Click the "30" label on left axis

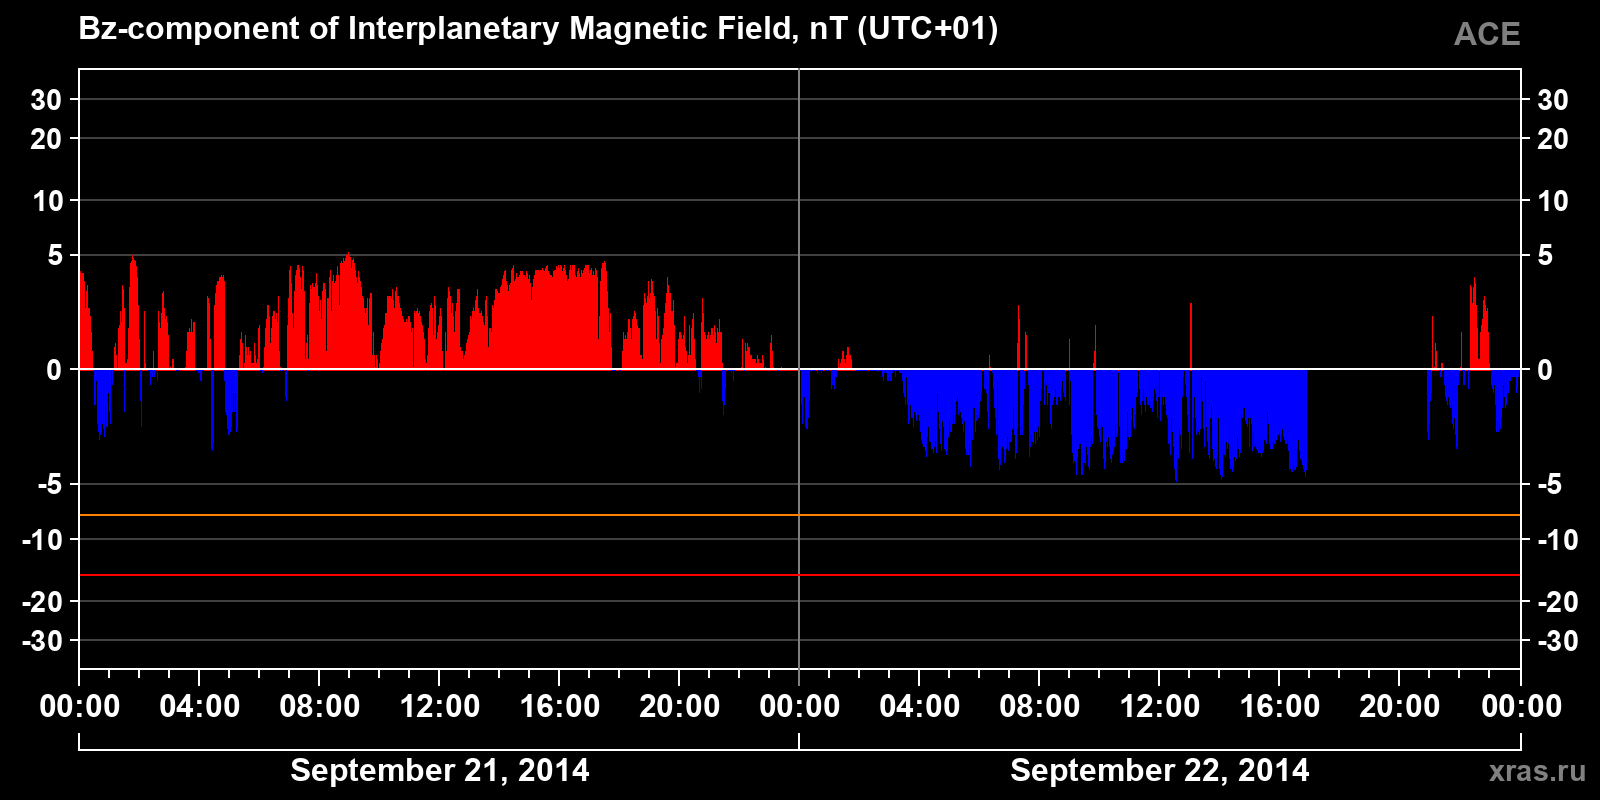(46, 100)
